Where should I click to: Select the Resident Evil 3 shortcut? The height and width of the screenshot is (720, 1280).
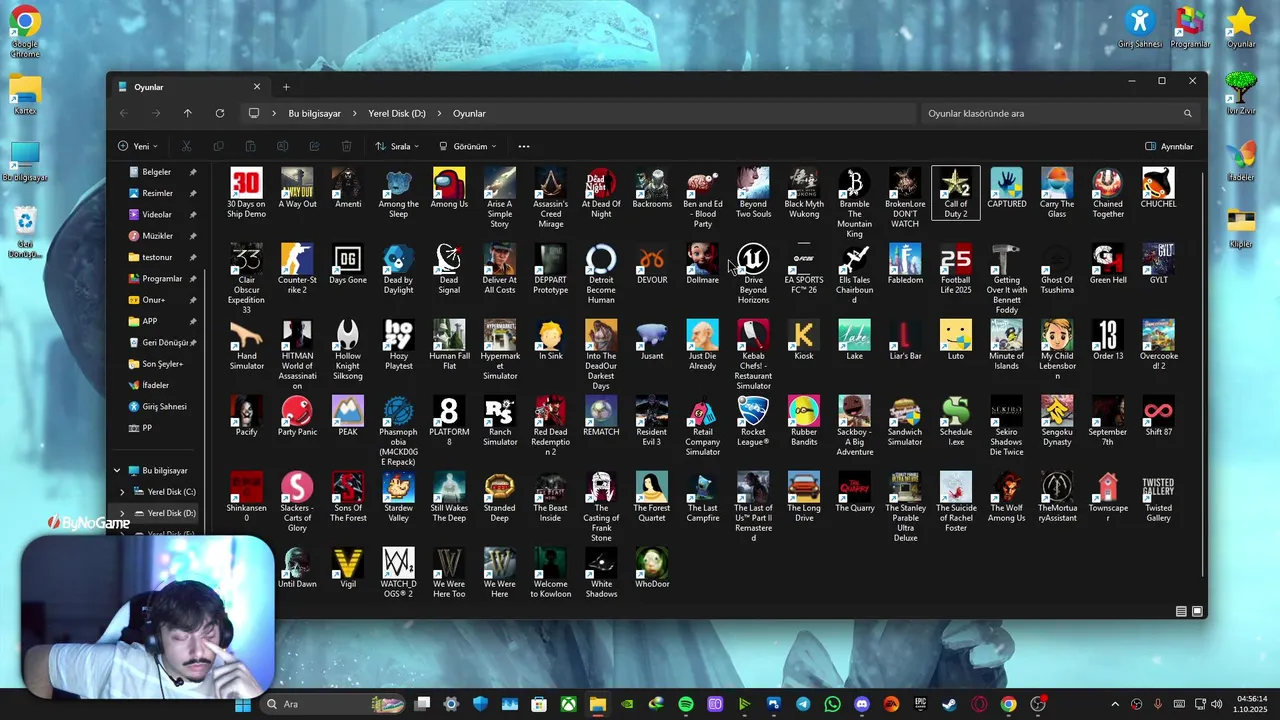[x=652, y=422]
